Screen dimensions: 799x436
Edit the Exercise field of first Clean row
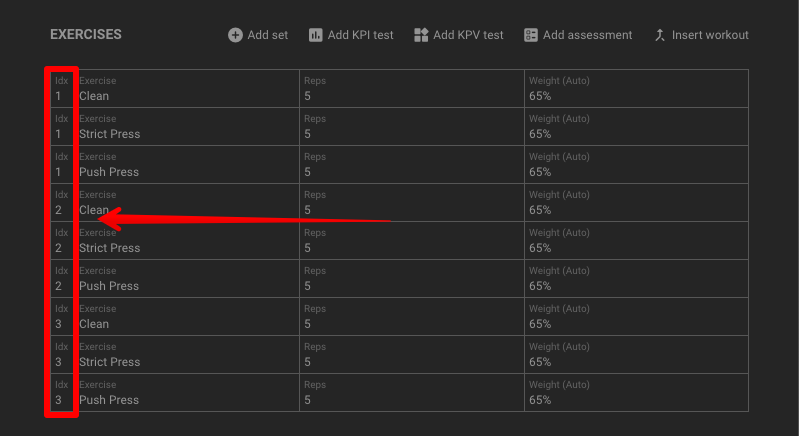[x=187, y=89]
